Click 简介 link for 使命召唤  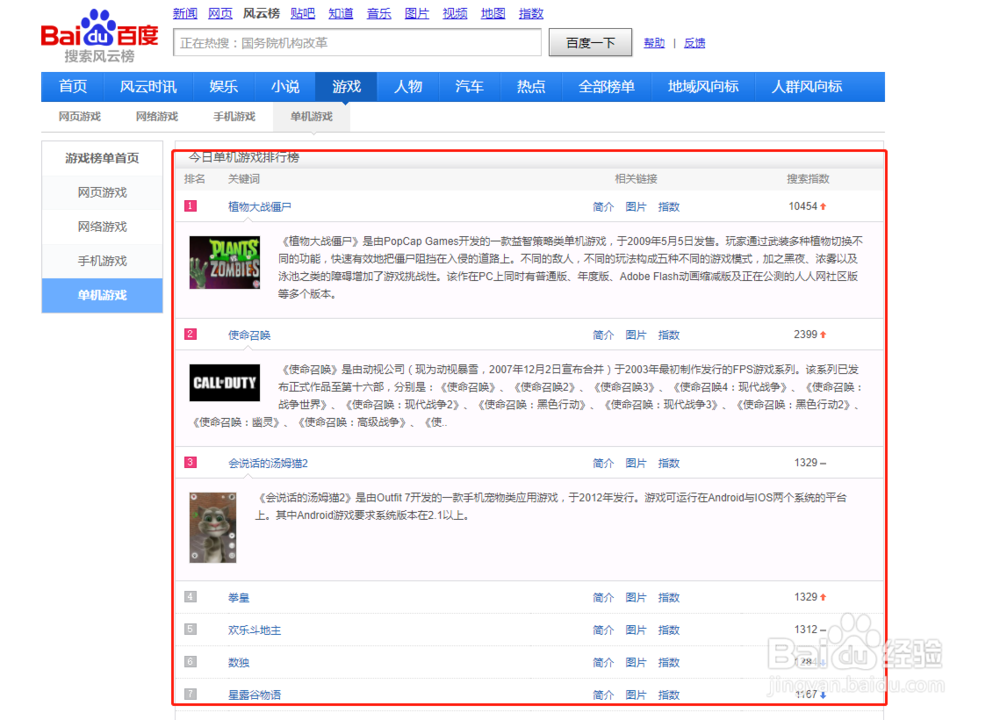tap(602, 335)
